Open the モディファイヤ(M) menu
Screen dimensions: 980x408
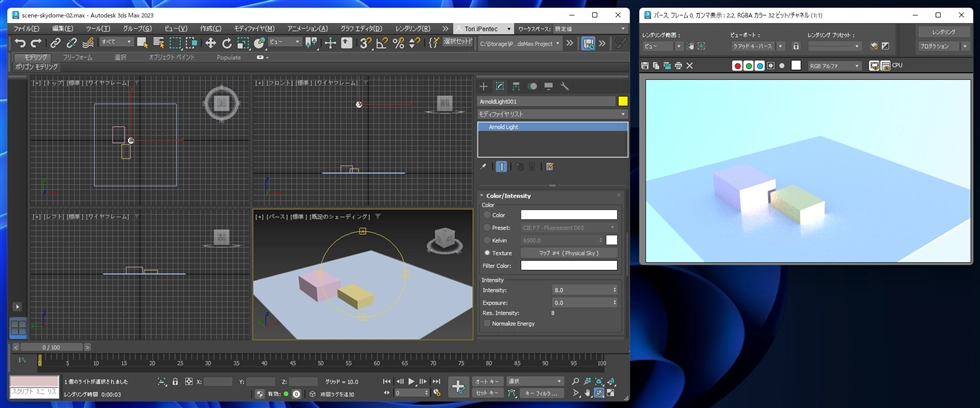coord(254,29)
